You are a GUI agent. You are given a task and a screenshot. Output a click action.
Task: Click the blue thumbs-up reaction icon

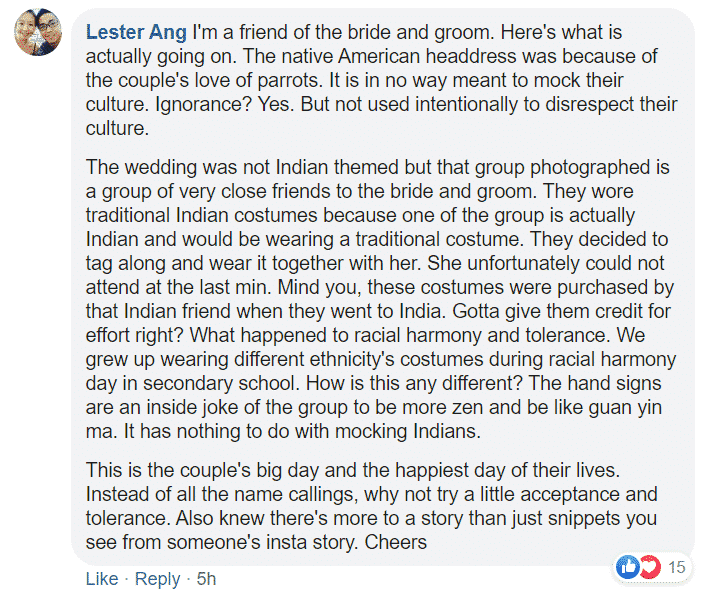click(x=627, y=567)
